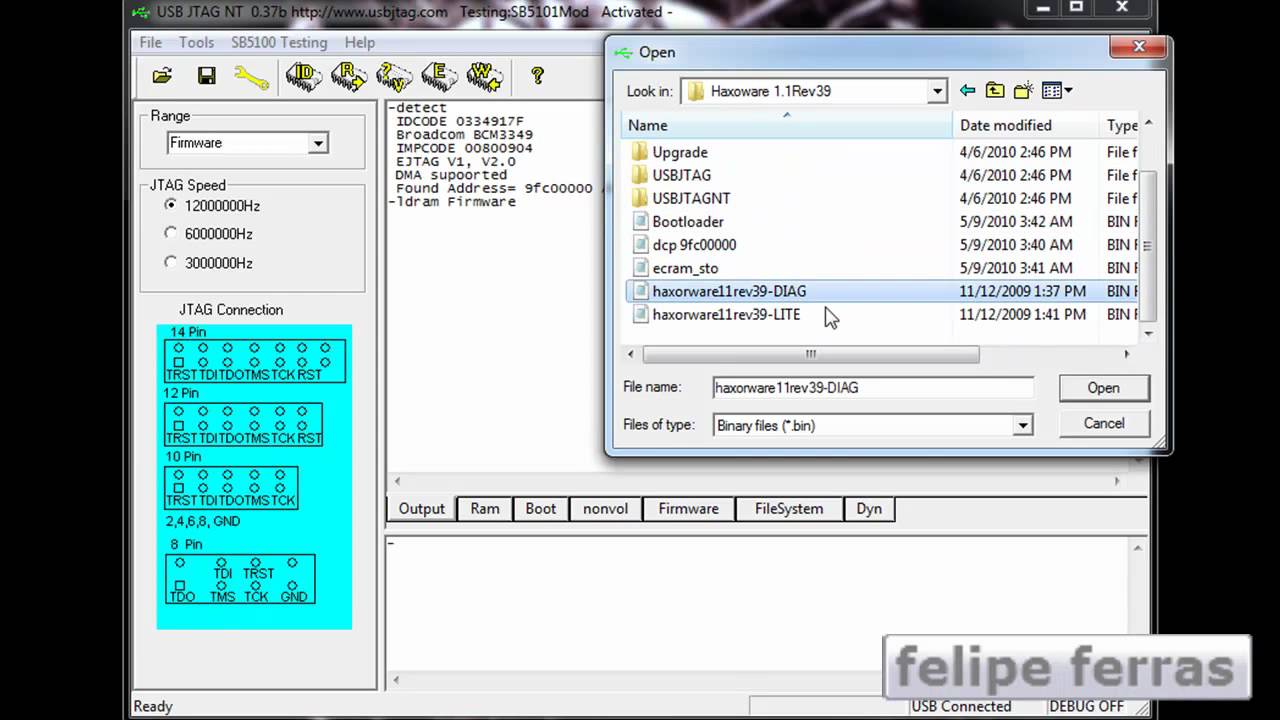Viewport: 1280px width, 720px height.
Task: Click the floppy disk save icon
Action: (207, 76)
